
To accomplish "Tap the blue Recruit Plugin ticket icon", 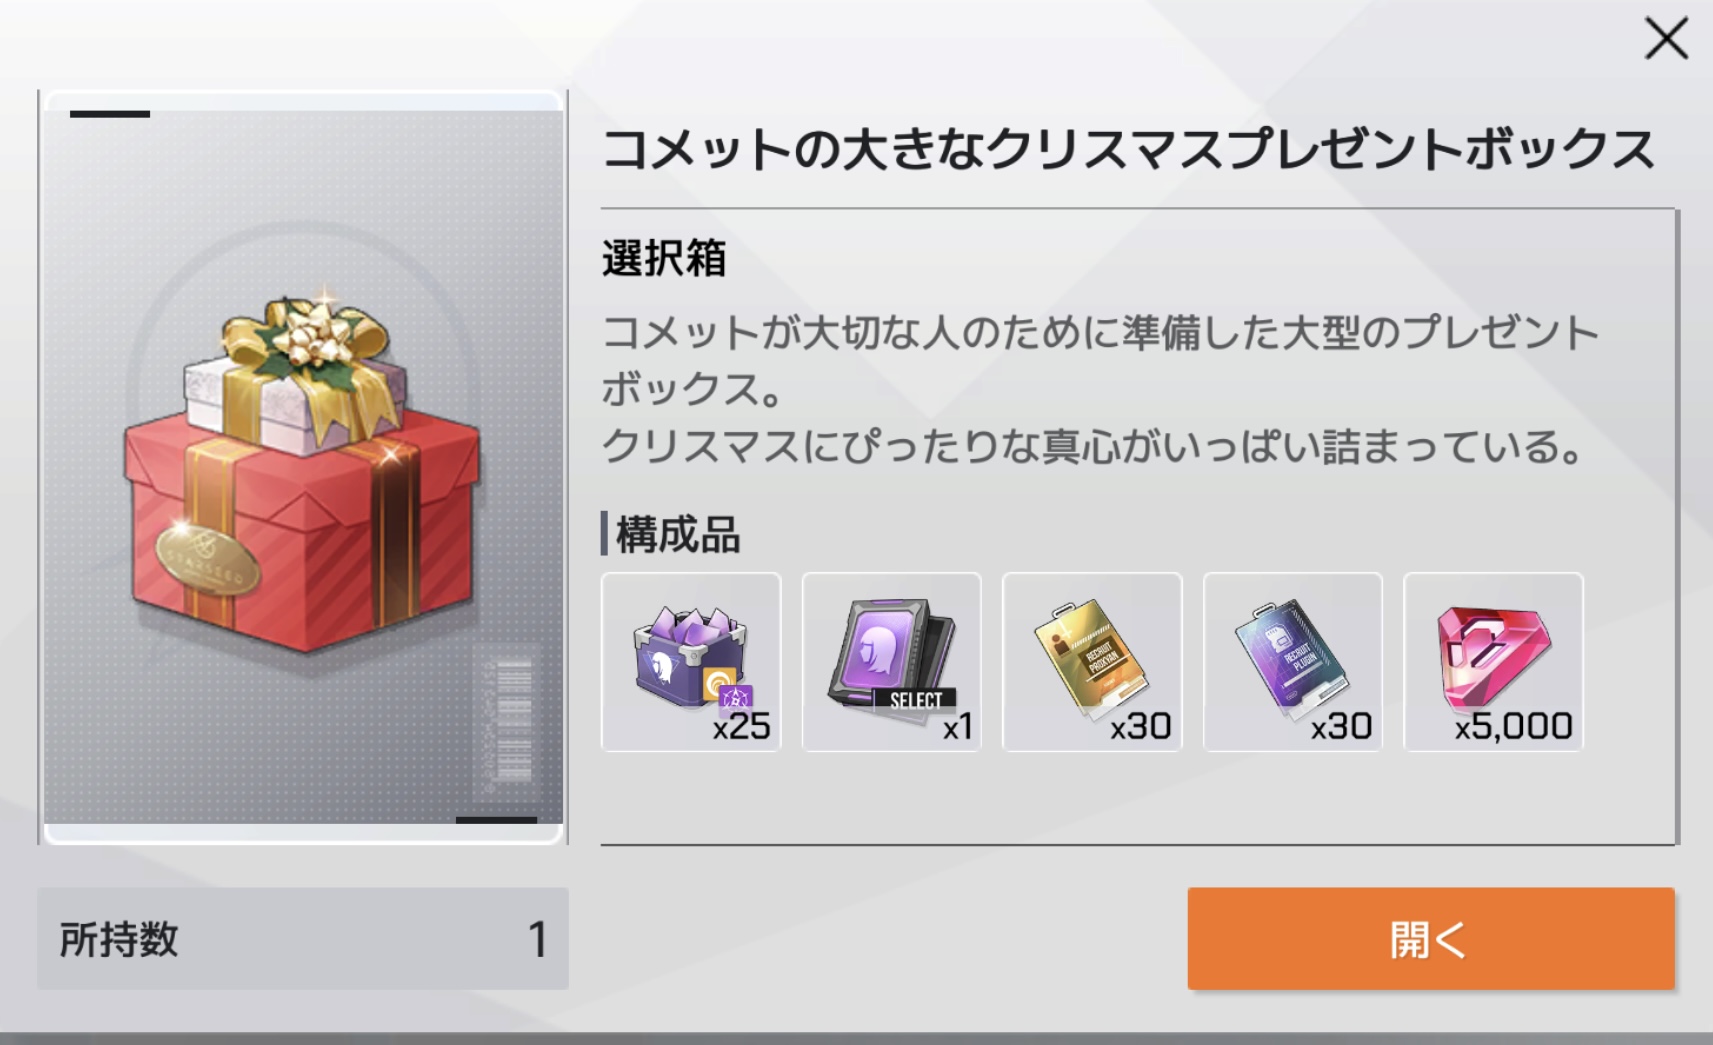I will pyautogui.click(x=1292, y=661).
